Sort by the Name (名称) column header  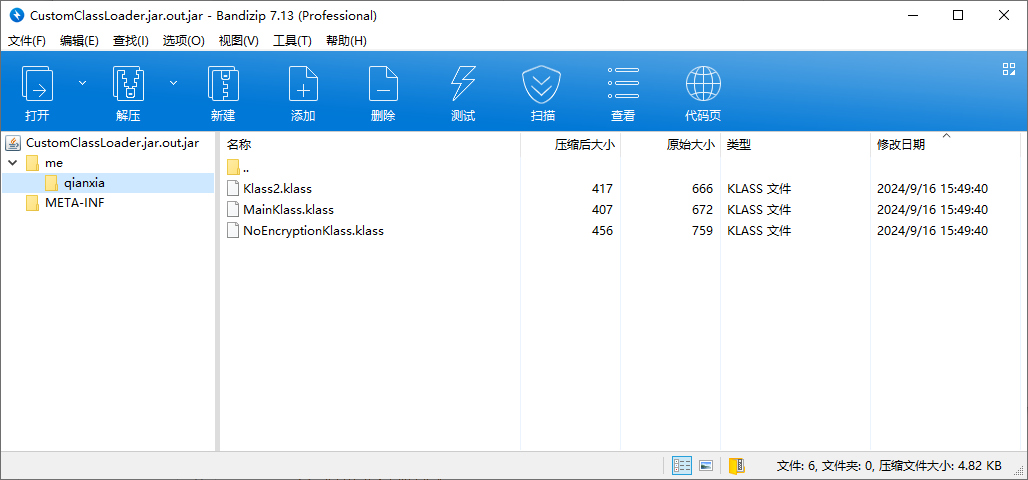pos(240,145)
